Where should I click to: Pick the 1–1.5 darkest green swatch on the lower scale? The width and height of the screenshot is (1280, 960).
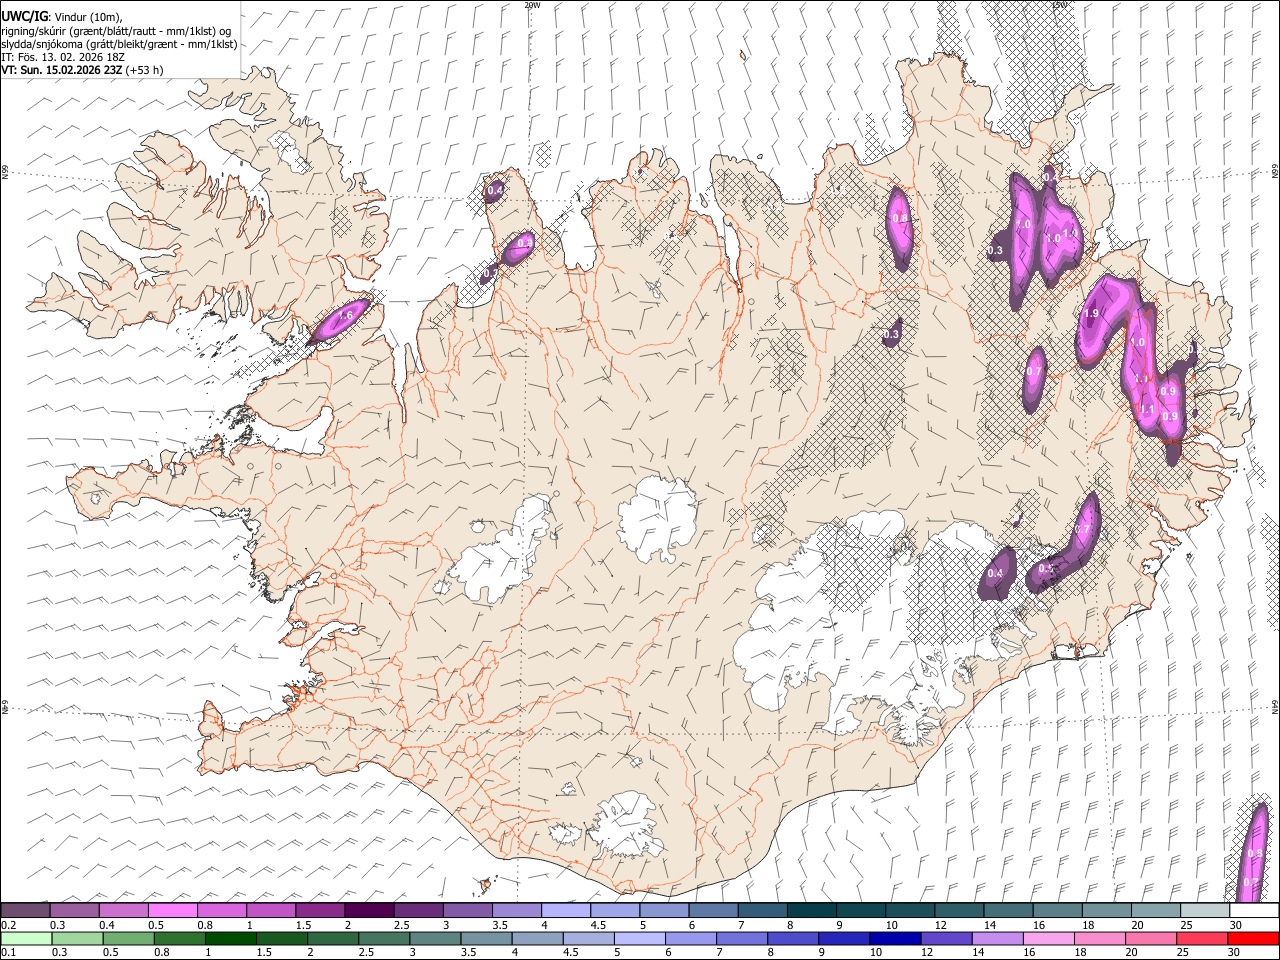coord(230,938)
